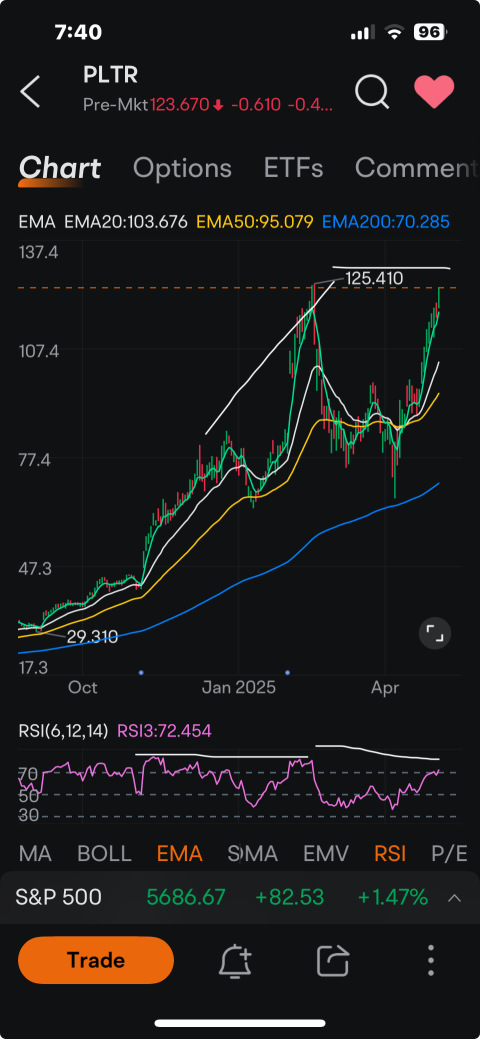Switch to the Comments tab
Viewport: 480px width, 1039px height.
[416, 168]
